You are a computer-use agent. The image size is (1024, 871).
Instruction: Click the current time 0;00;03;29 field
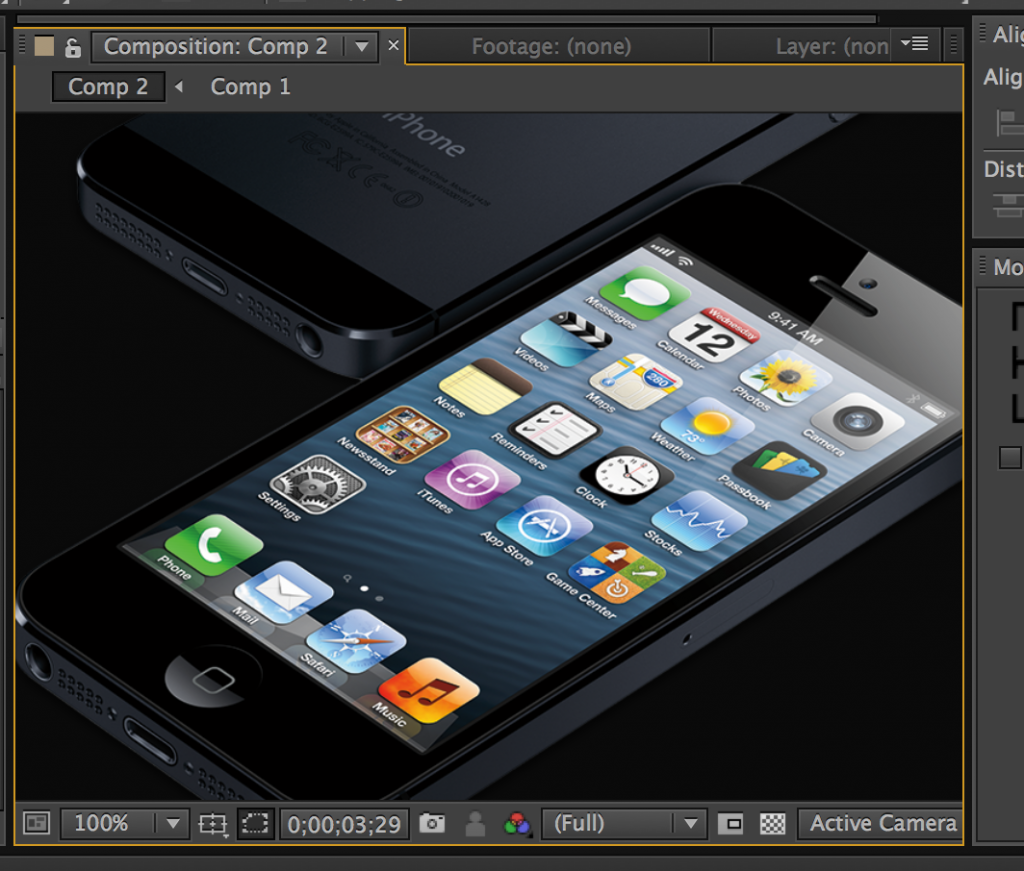click(x=344, y=824)
